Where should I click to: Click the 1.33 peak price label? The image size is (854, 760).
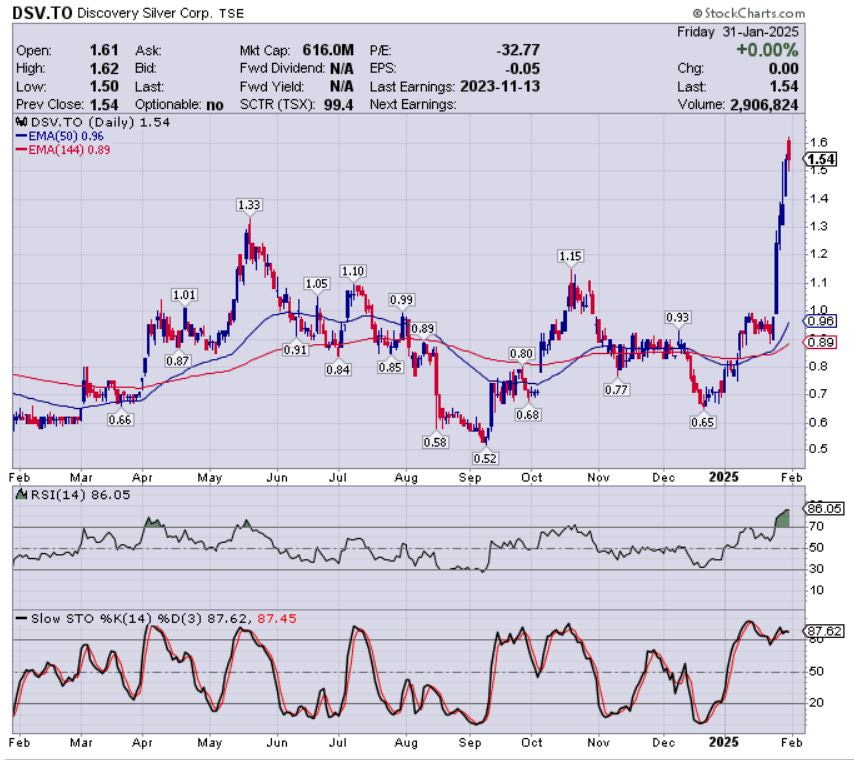coord(249,205)
